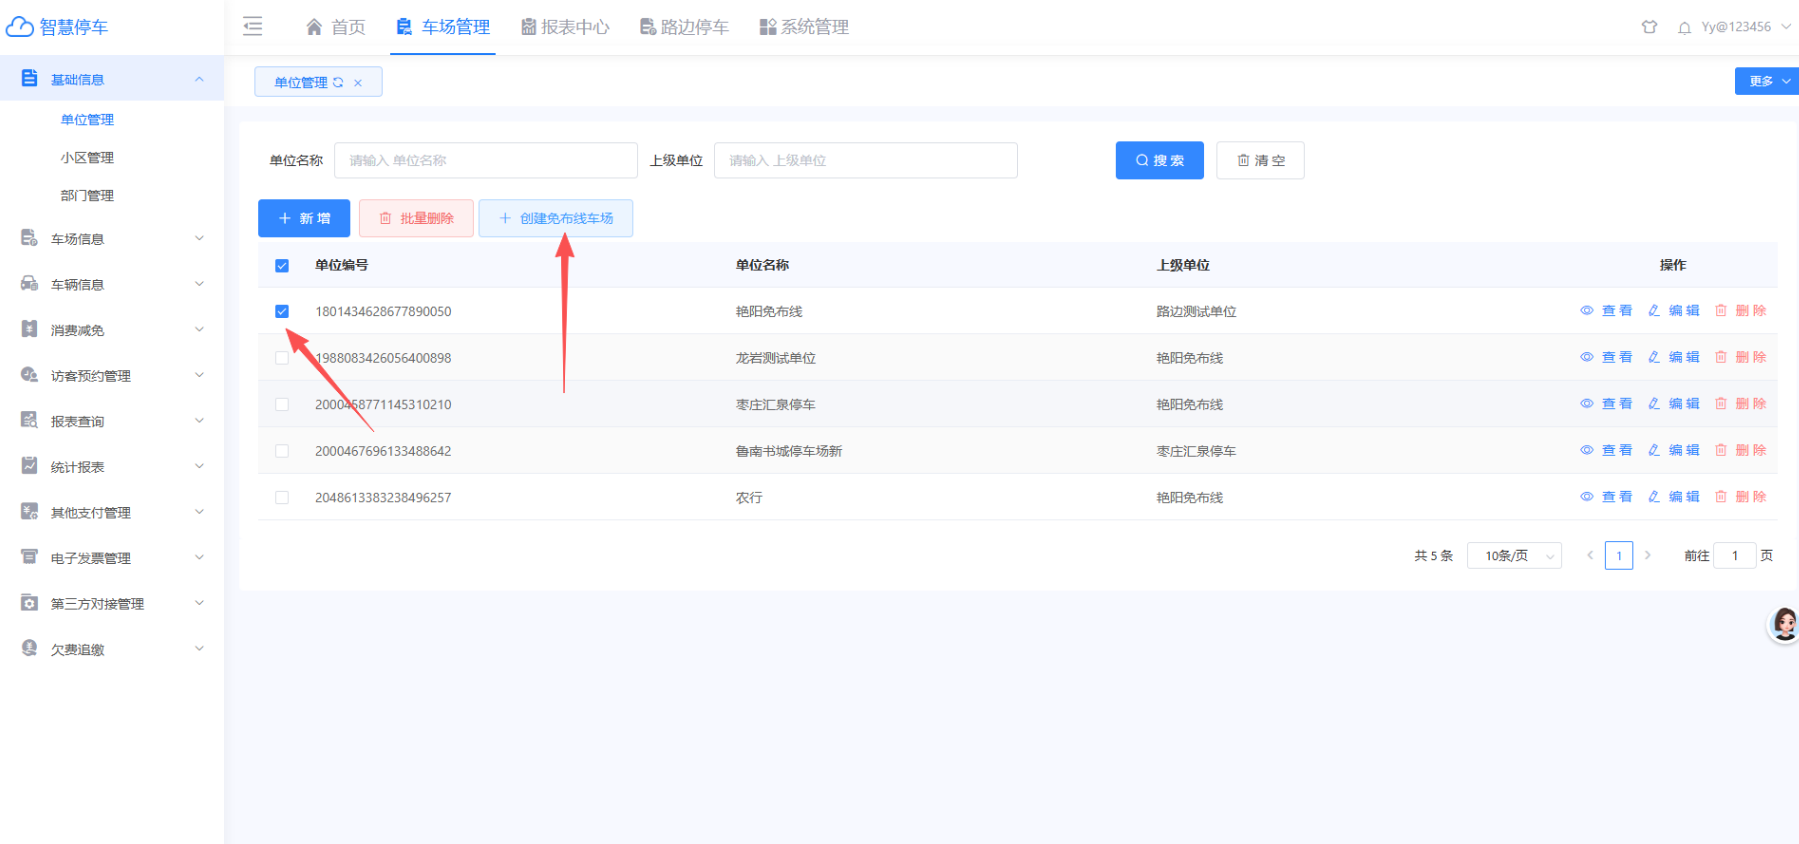Viewport: 1799px width, 844px height.
Task: Edit the 龙岩测试单位 row
Action: point(1674,357)
